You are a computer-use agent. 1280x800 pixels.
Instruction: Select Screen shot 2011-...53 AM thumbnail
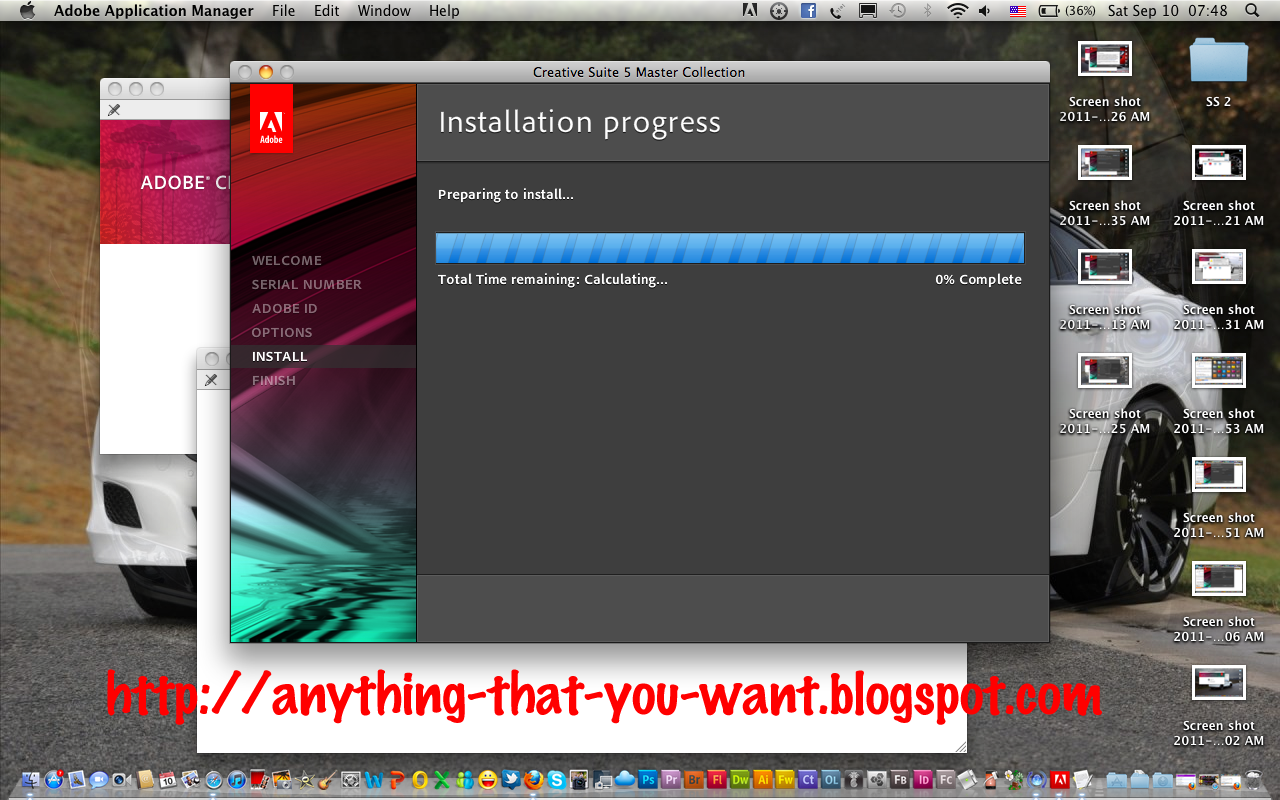point(1219,371)
